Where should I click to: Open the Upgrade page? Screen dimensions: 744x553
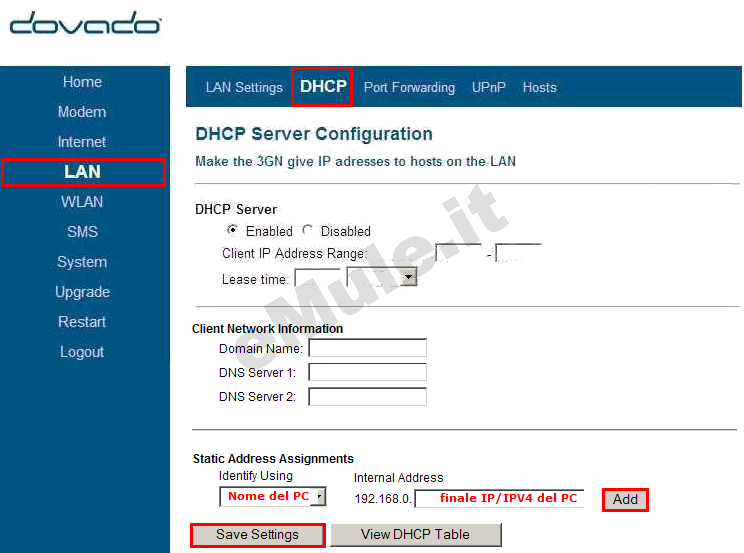(82, 292)
